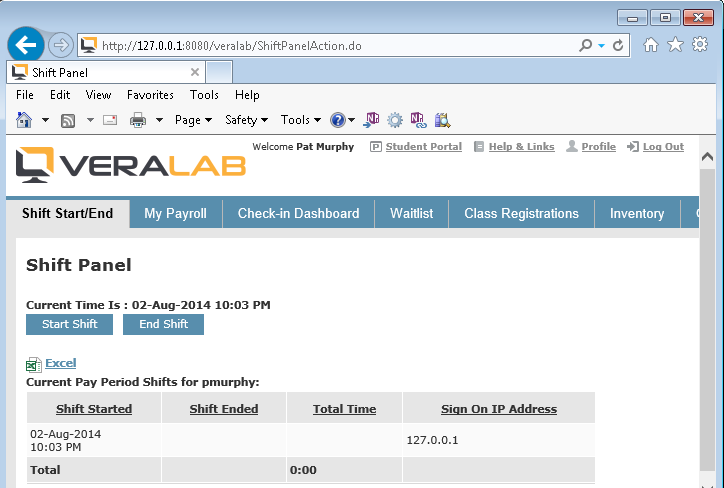Select the Shift Start/End tab
The height and width of the screenshot is (488, 724).
tap(67, 213)
